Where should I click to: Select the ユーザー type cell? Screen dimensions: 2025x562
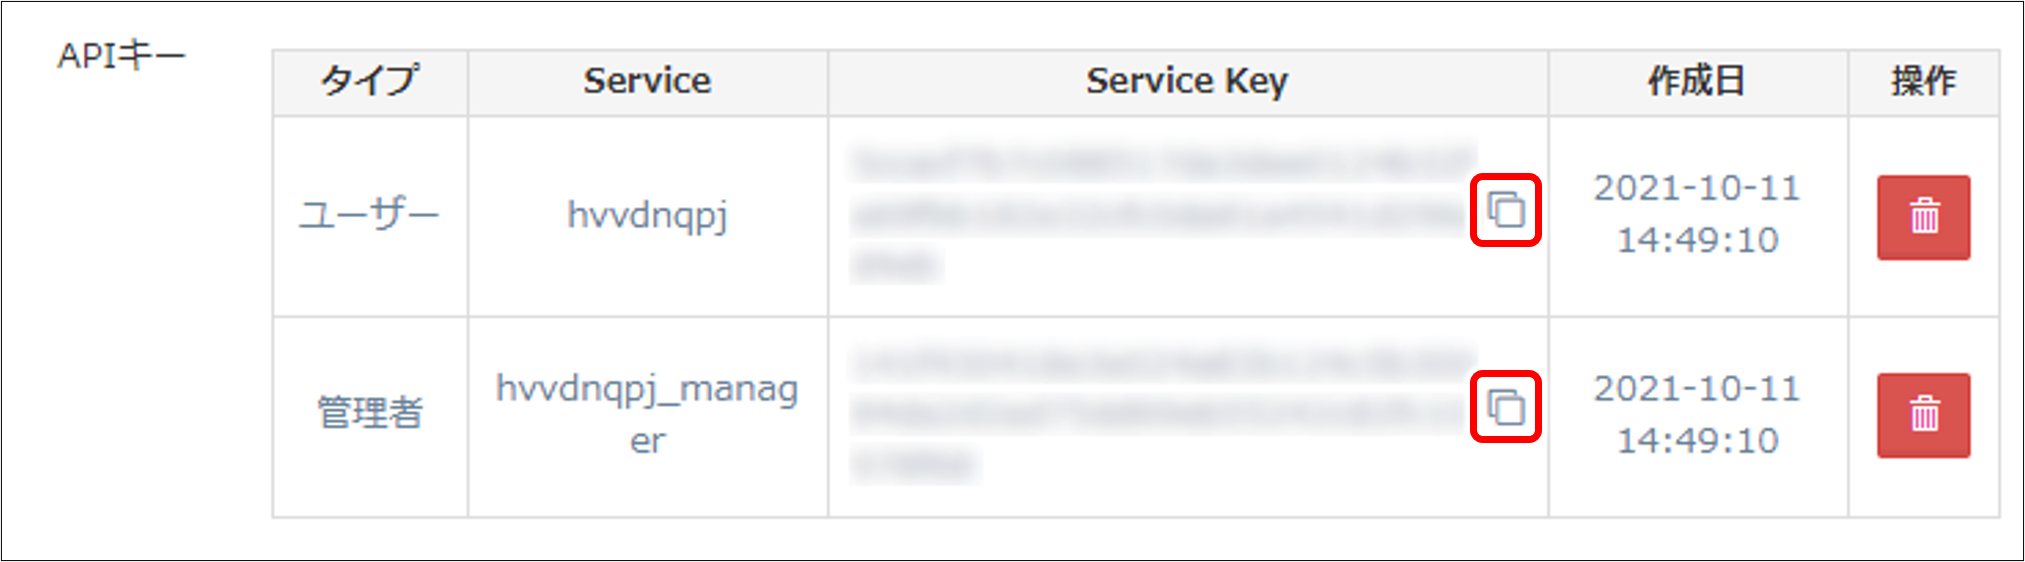point(369,215)
